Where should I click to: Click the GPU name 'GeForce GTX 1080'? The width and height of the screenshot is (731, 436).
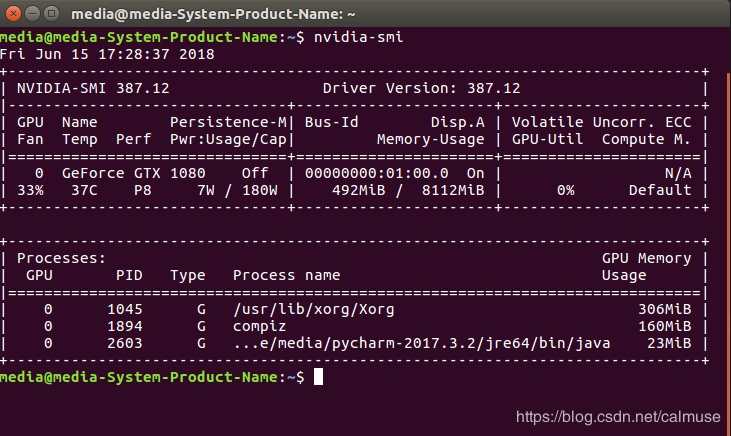pos(134,173)
